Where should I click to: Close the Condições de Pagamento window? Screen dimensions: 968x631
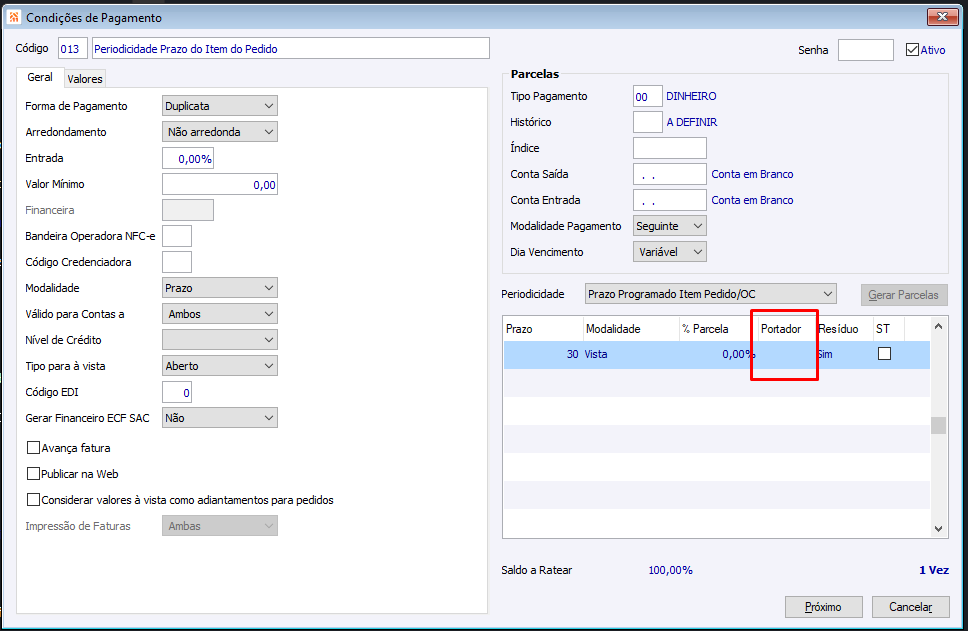click(942, 17)
